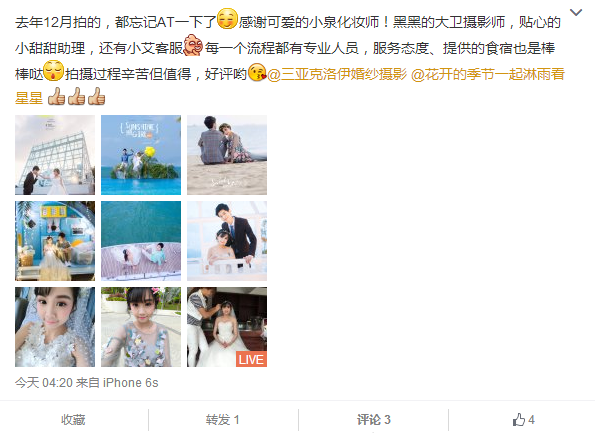595x433 pixels.
Task: Open the Sunshine Girl poster thumbnail
Action: [141, 155]
